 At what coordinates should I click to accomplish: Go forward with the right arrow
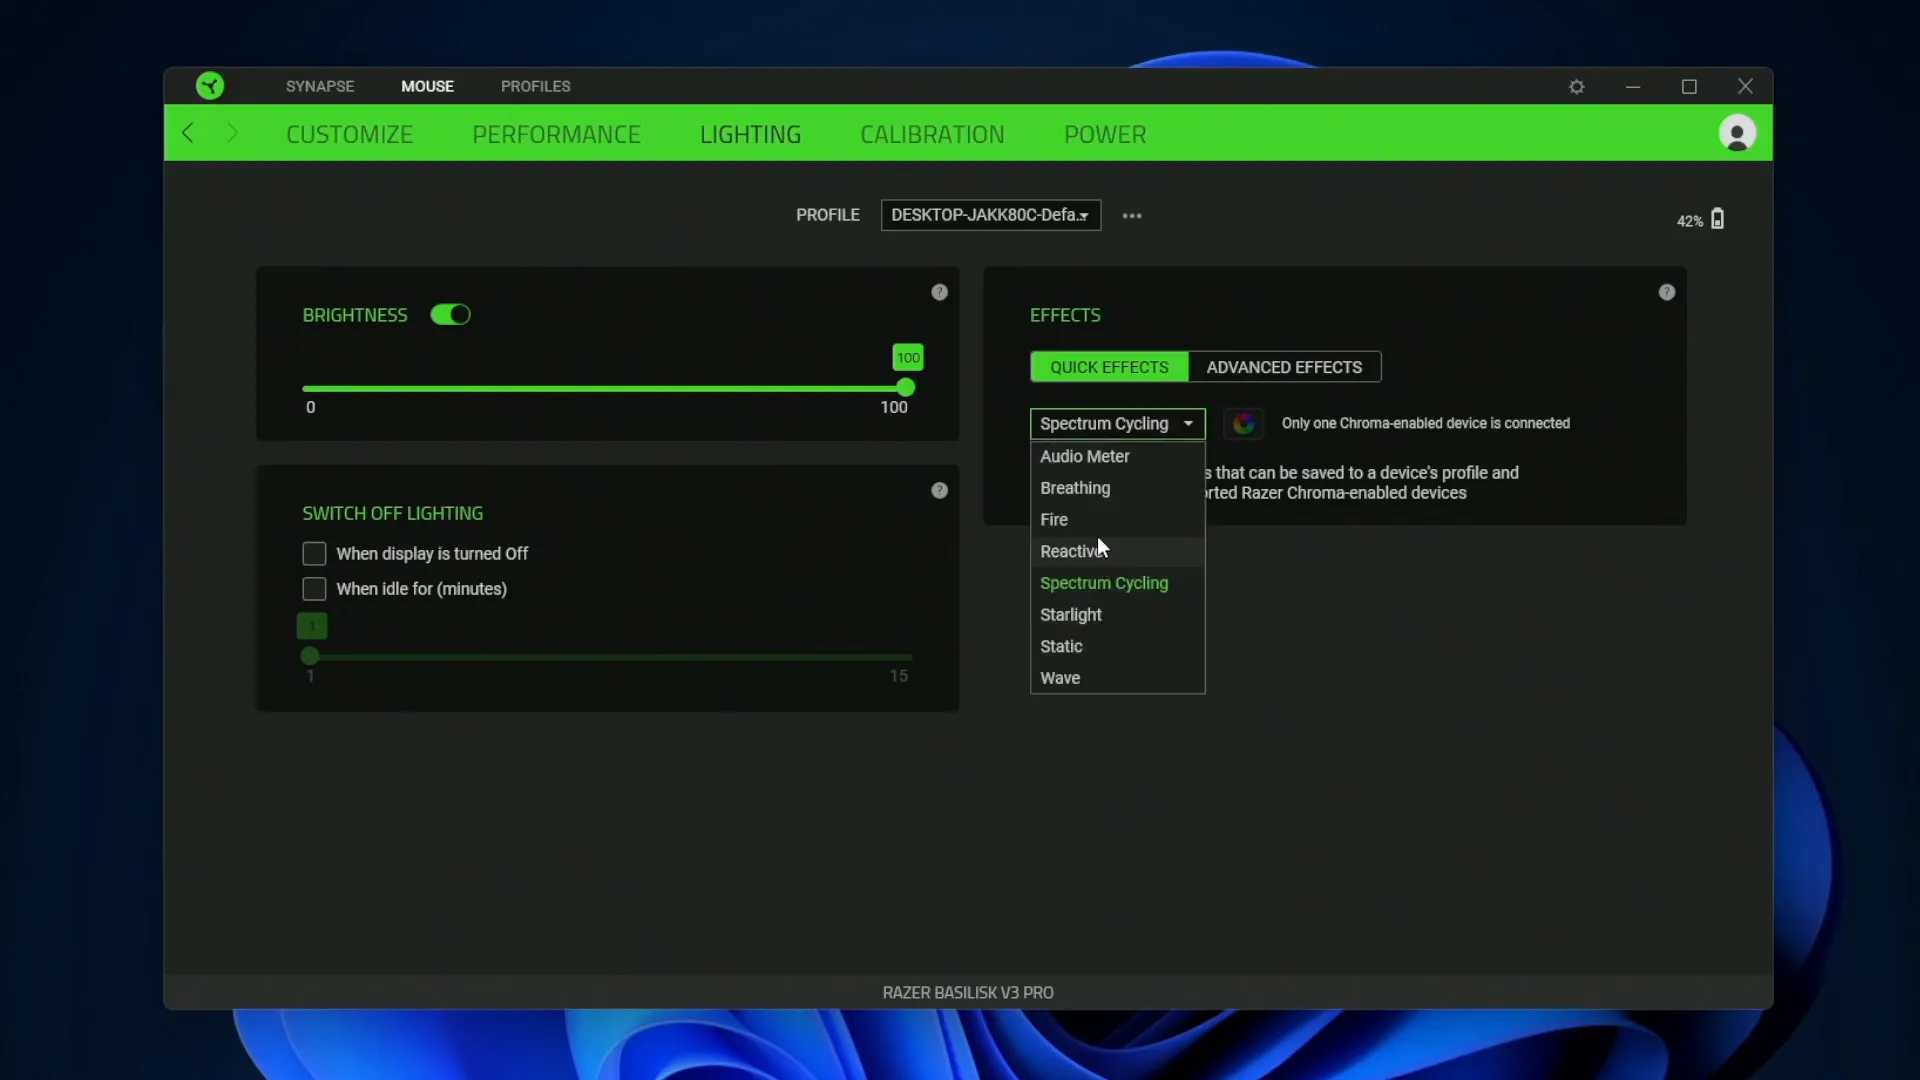(x=233, y=133)
